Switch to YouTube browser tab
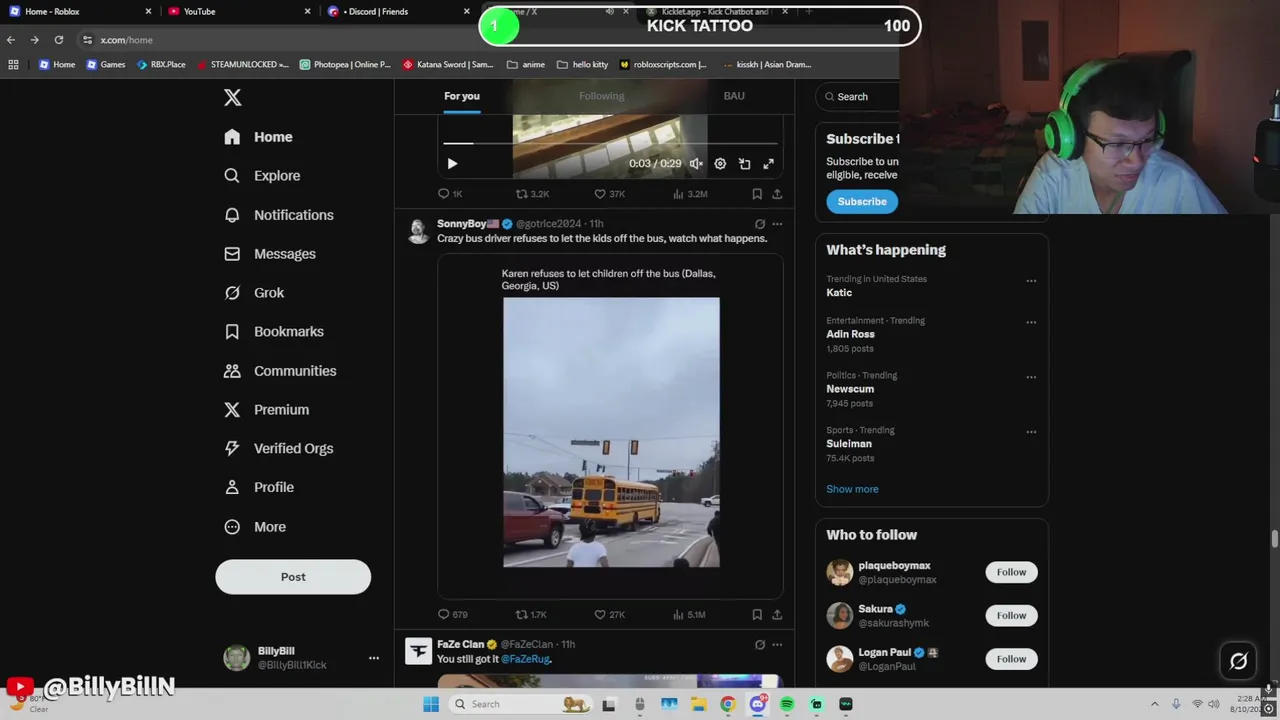Screen dimensions: 1280x720 (240, 11)
